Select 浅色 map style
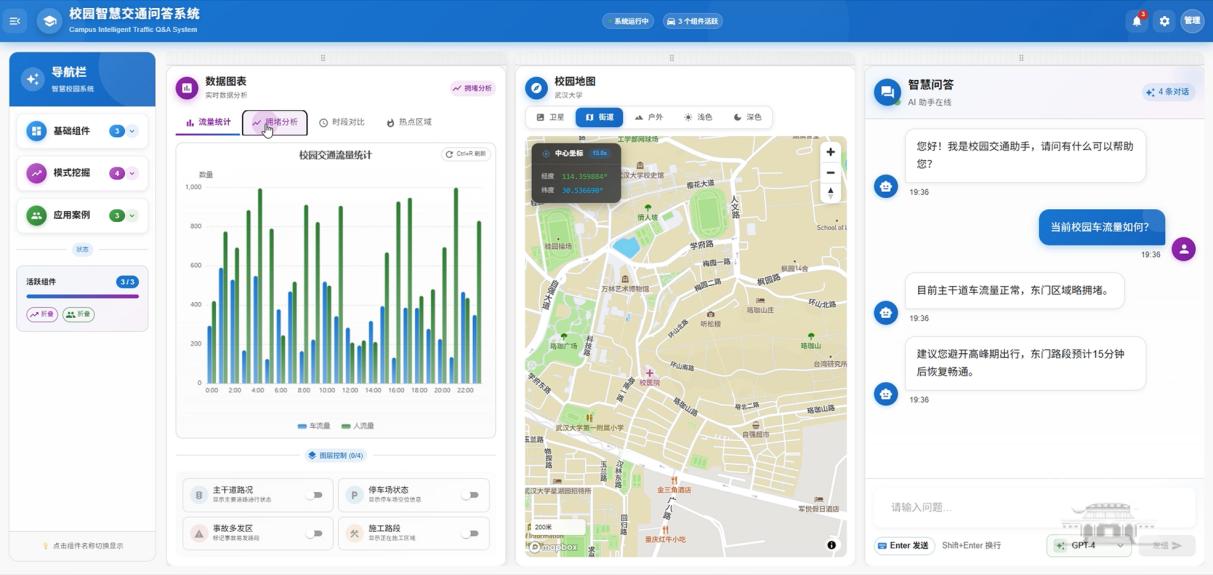 [x=698, y=117]
